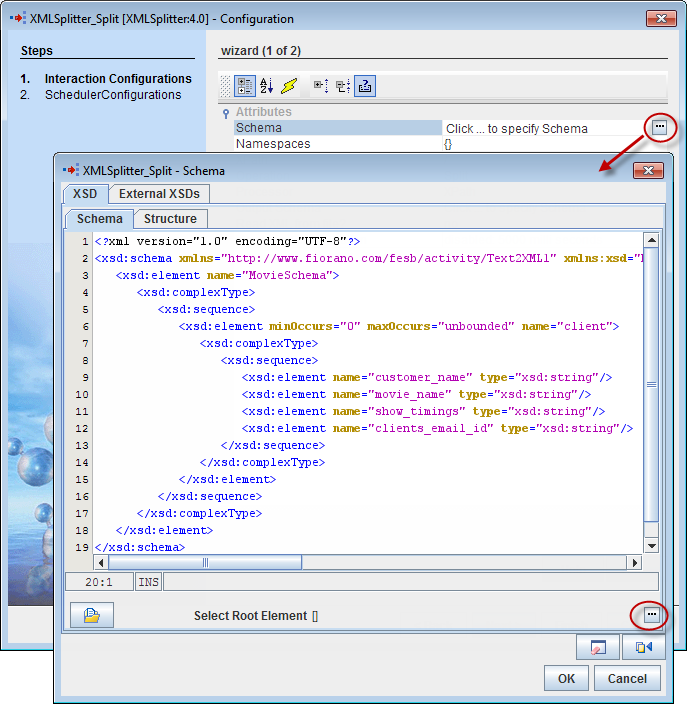The width and height of the screenshot is (687, 704).
Task: Click the show_timings element line
Action: pyautogui.click(x=423, y=411)
